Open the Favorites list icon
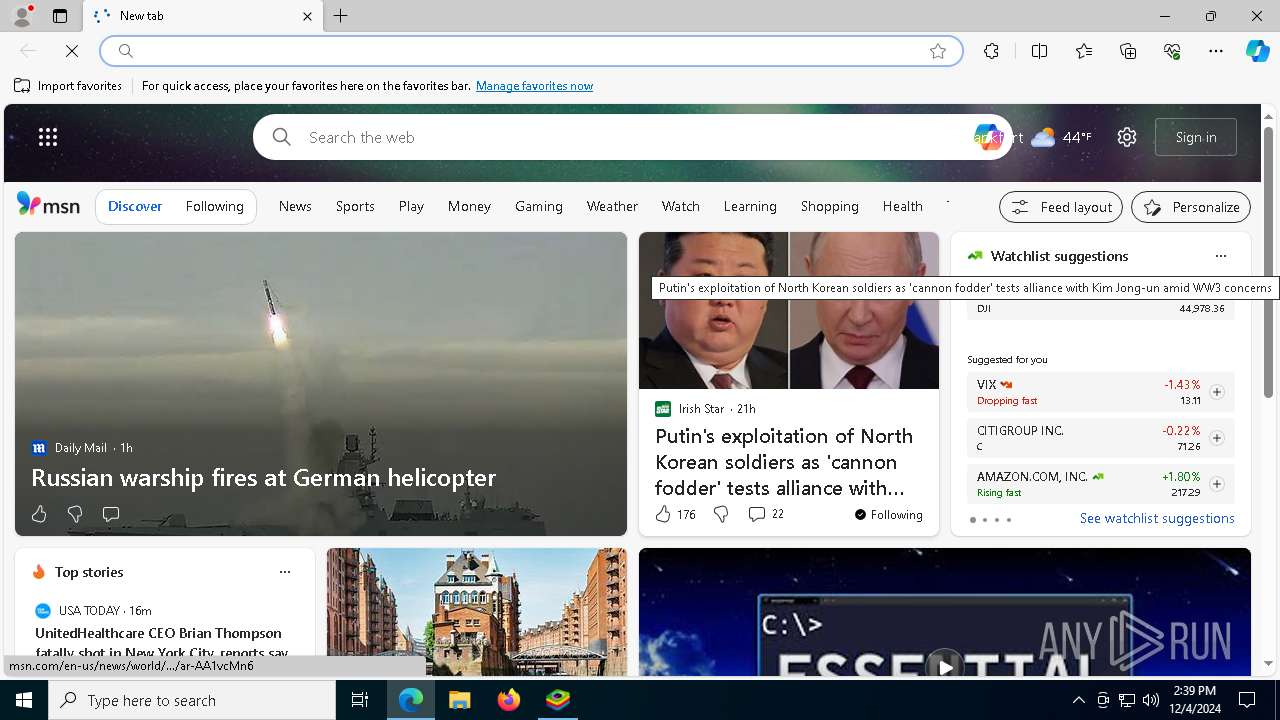The image size is (1280, 720). click(x=1084, y=51)
